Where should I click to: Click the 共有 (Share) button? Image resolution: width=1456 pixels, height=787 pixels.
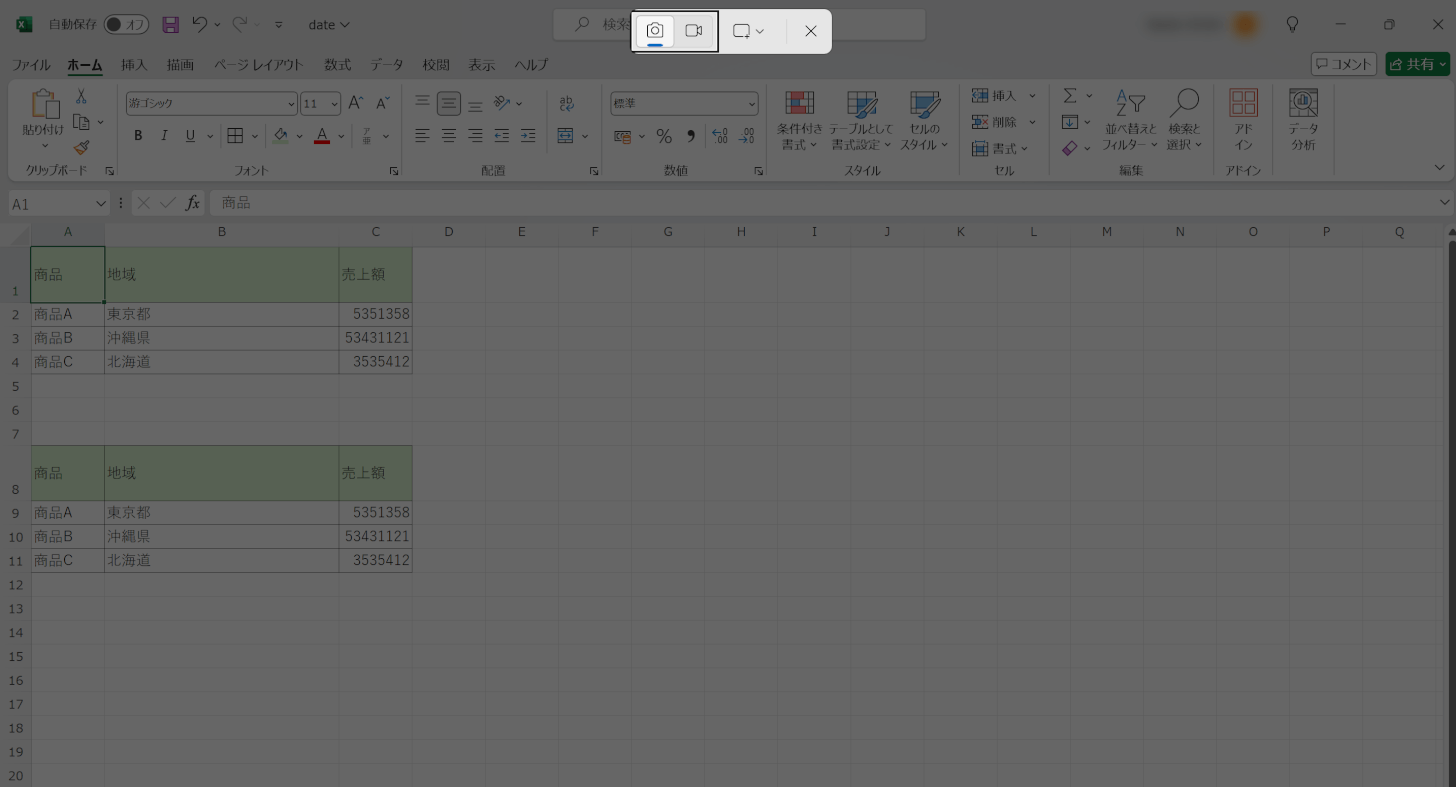(1417, 63)
